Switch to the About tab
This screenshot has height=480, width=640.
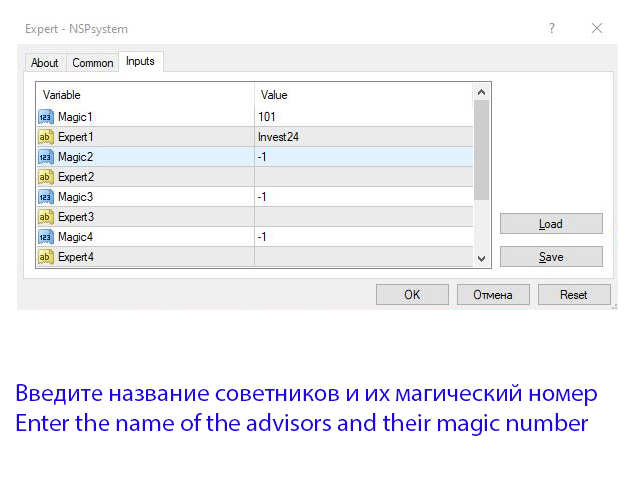[x=45, y=63]
